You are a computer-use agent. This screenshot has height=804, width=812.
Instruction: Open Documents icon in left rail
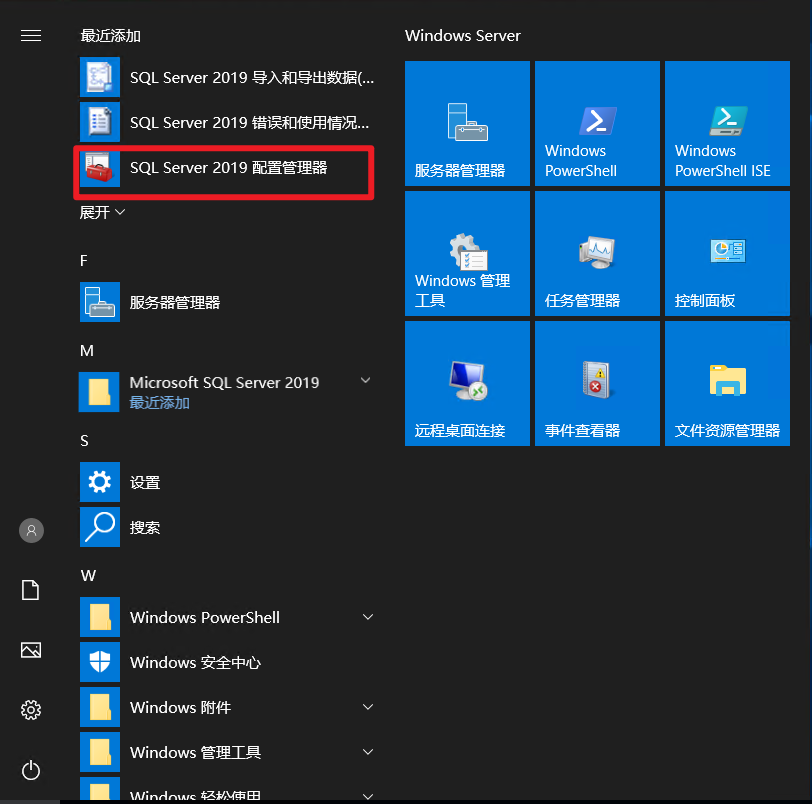31,590
